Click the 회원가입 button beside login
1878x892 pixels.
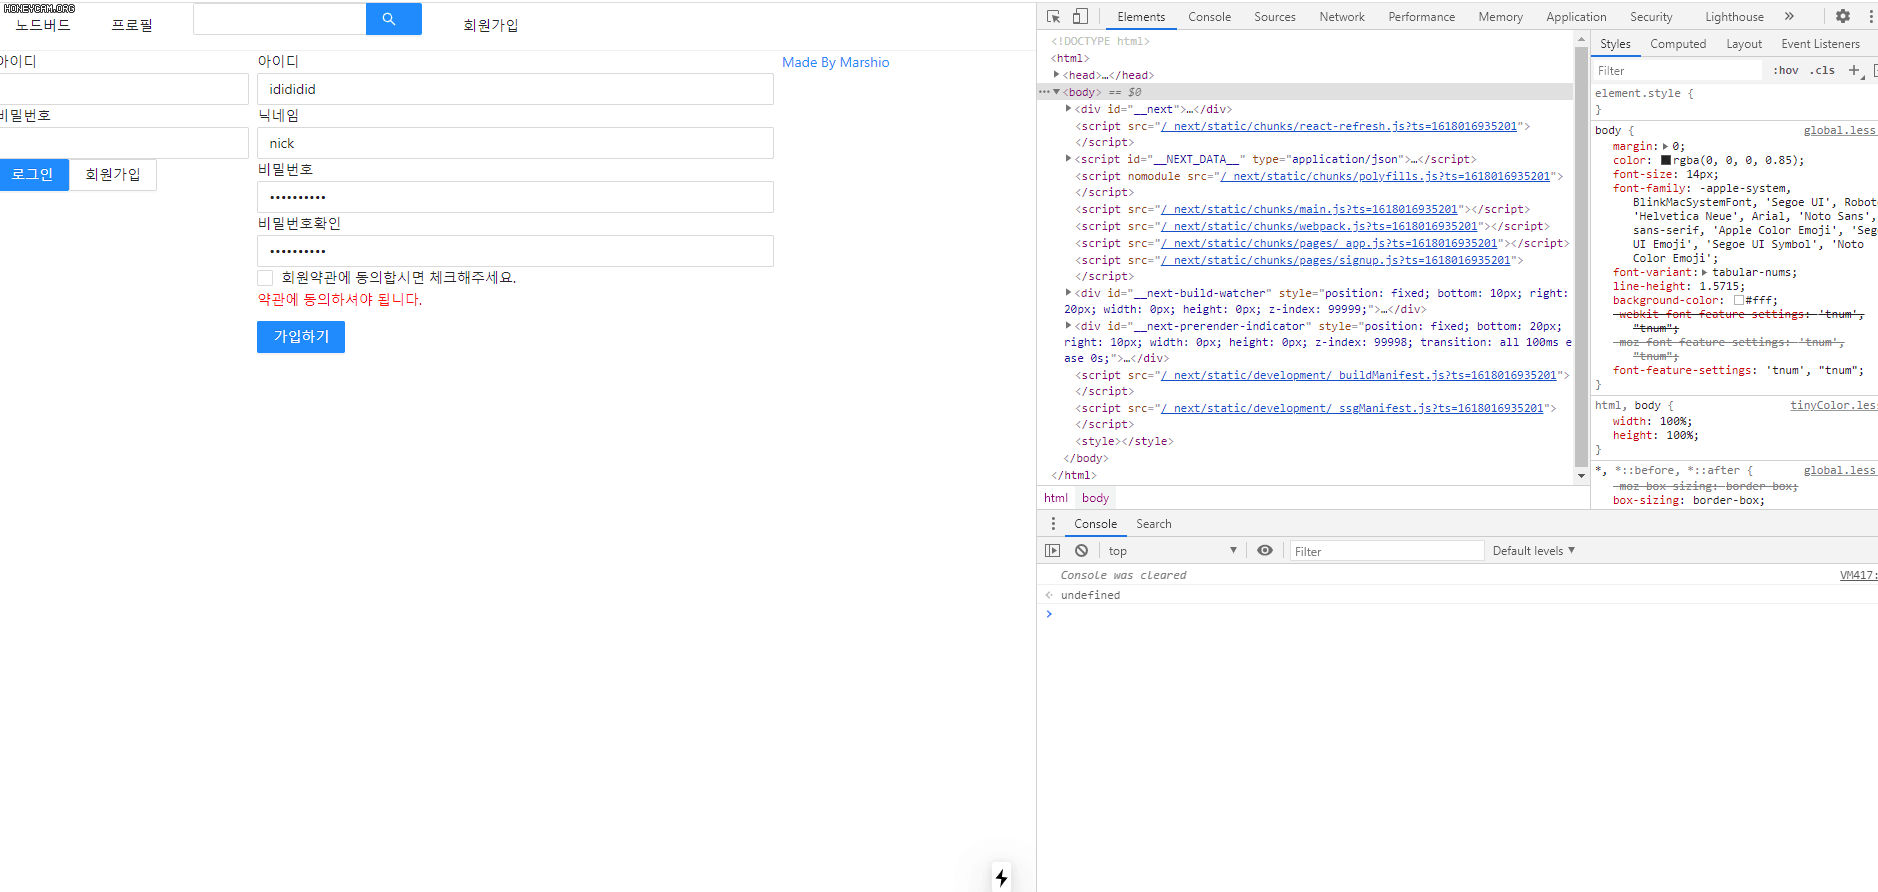coord(113,175)
